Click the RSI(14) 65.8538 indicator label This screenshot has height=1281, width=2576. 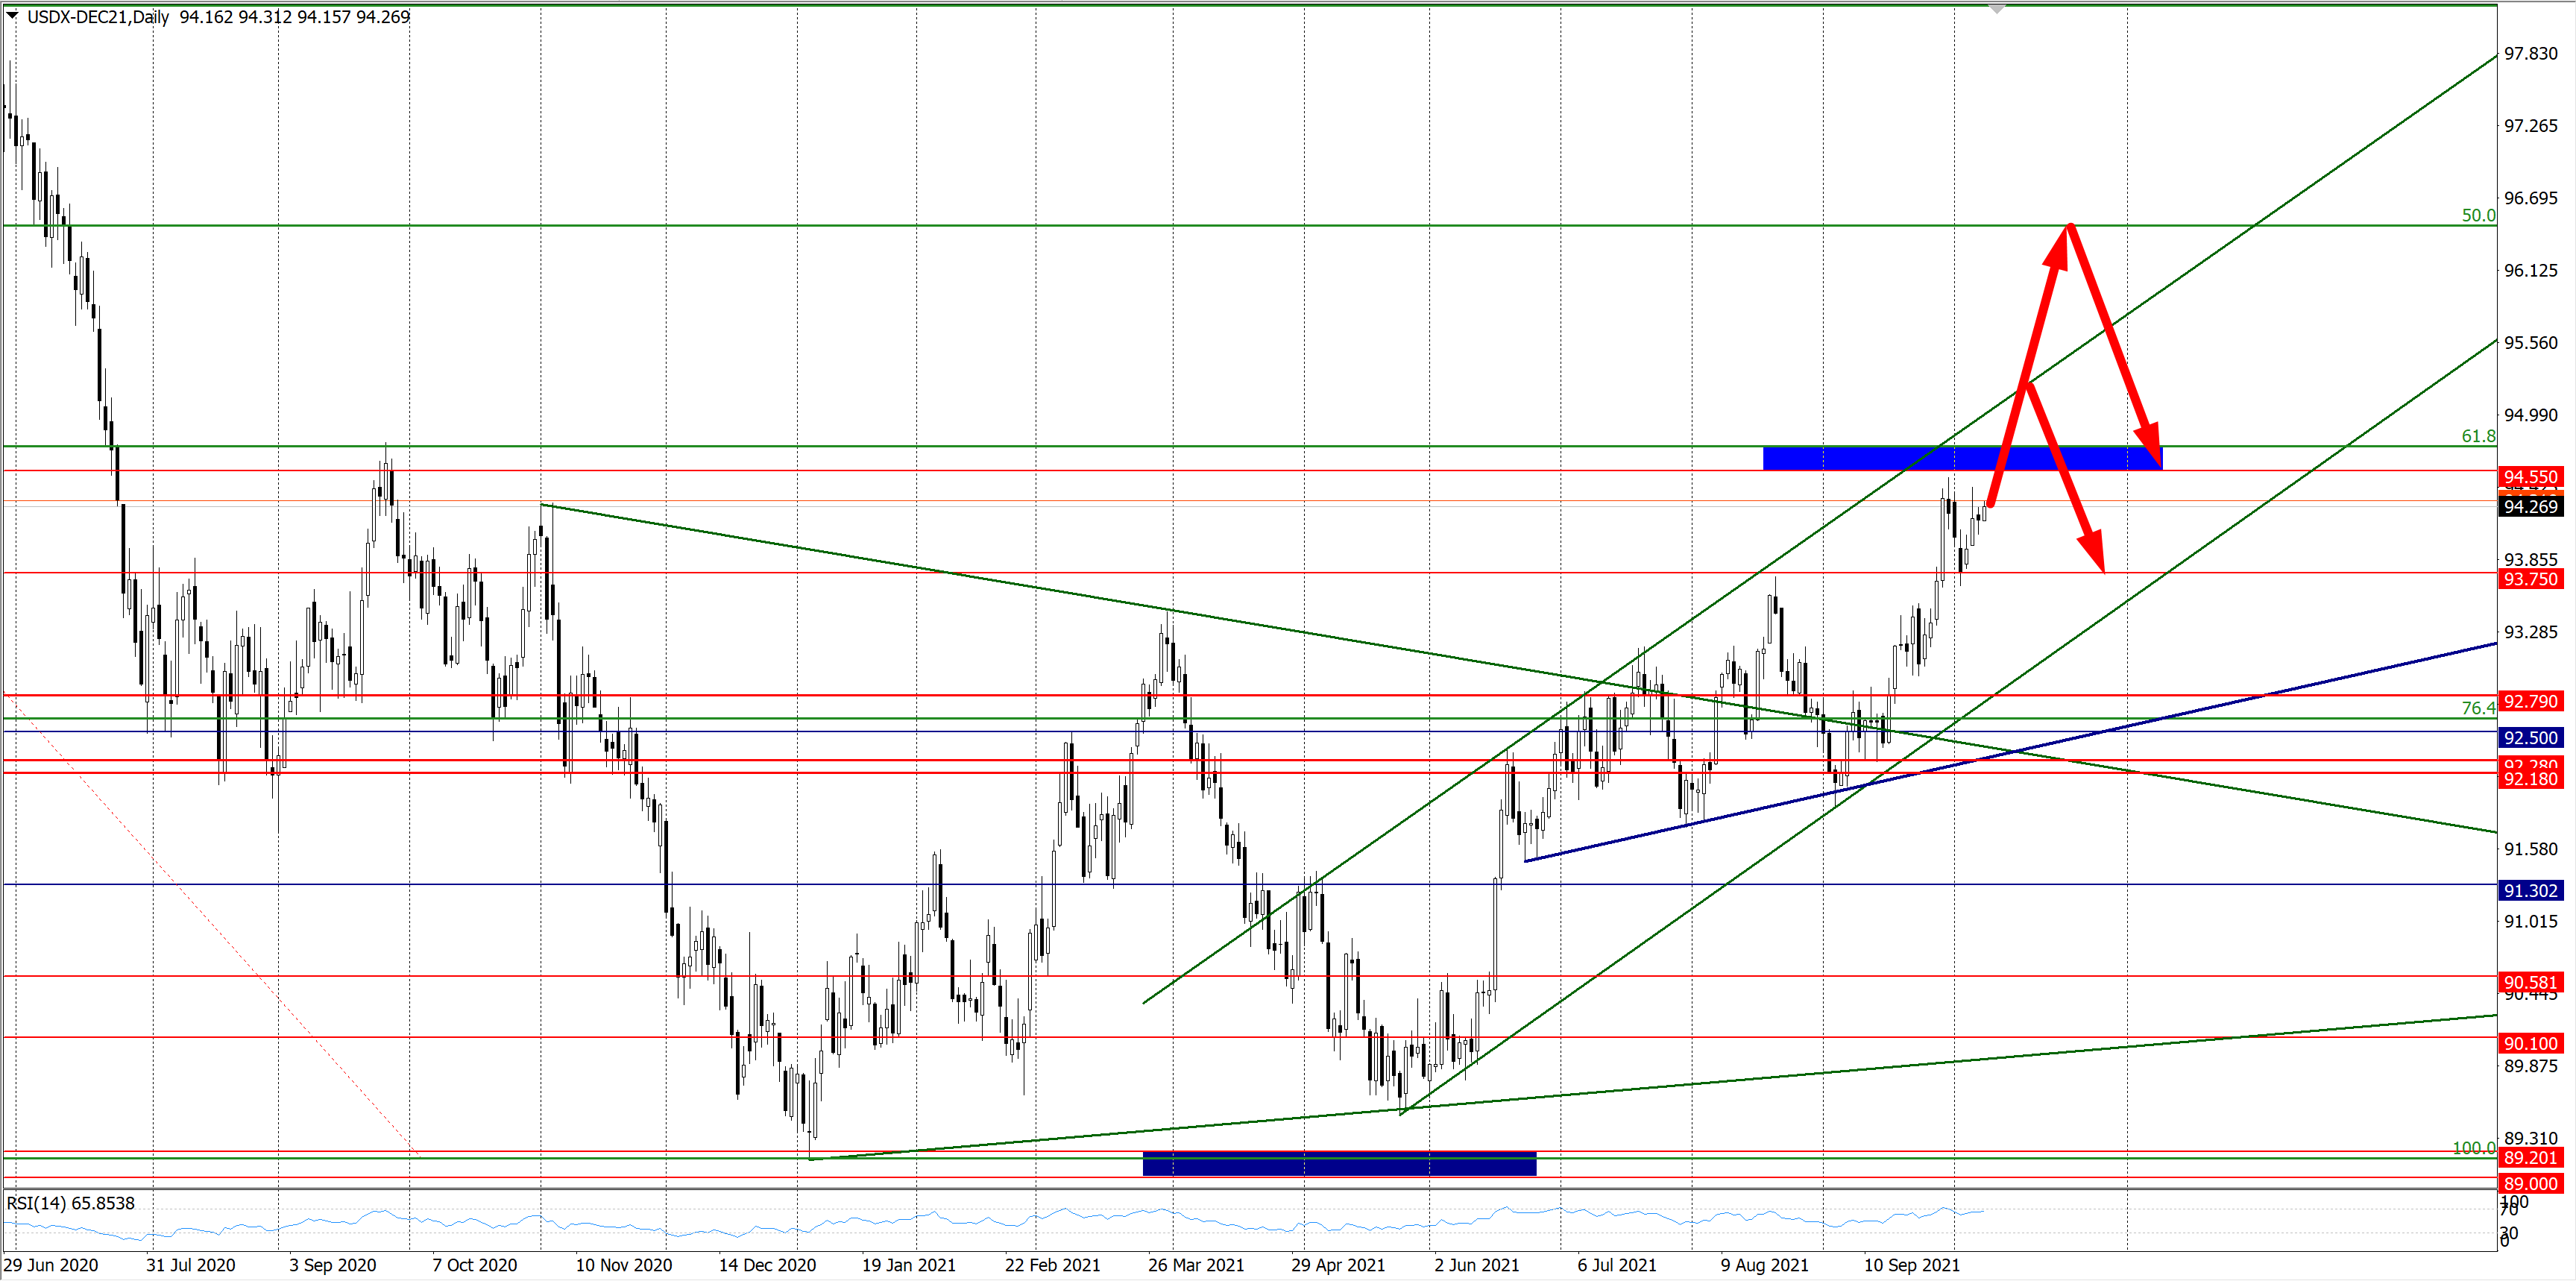(x=70, y=1203)
